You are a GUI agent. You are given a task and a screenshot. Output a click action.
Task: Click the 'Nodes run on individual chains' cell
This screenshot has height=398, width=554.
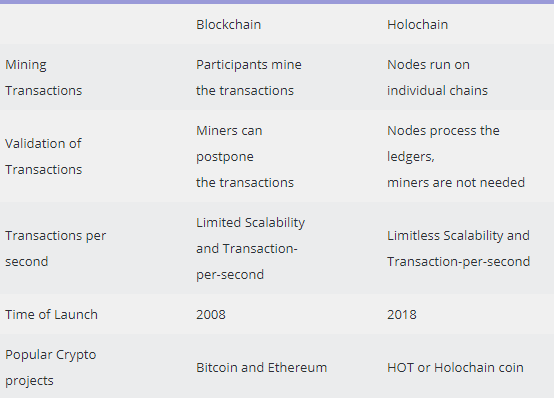click(437, 77)
